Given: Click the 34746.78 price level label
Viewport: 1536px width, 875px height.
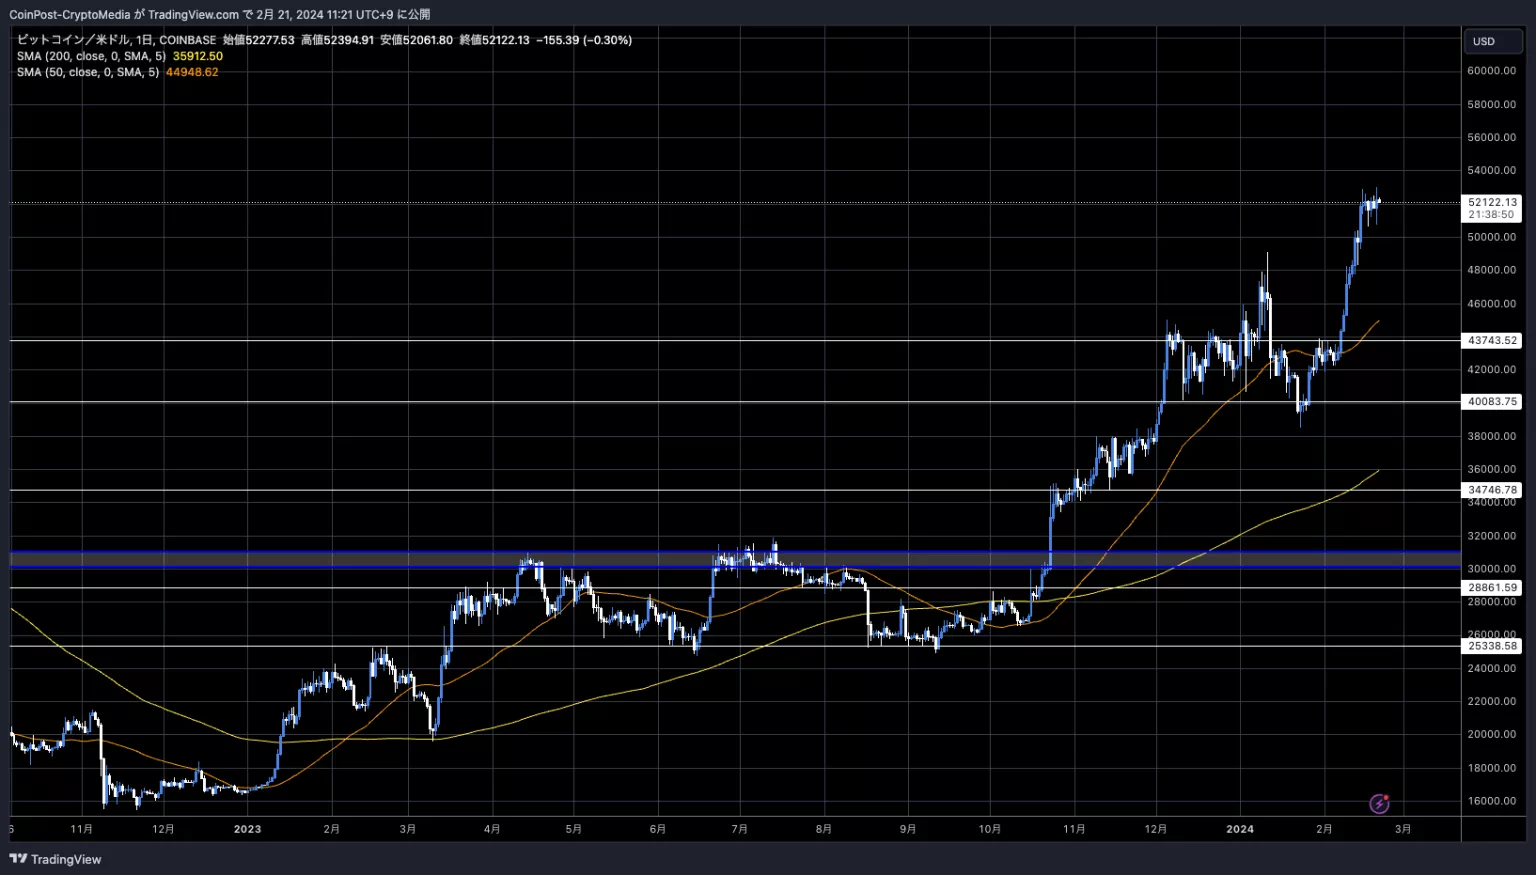Looking at the screenshot, I should [x=1492, y=490].
